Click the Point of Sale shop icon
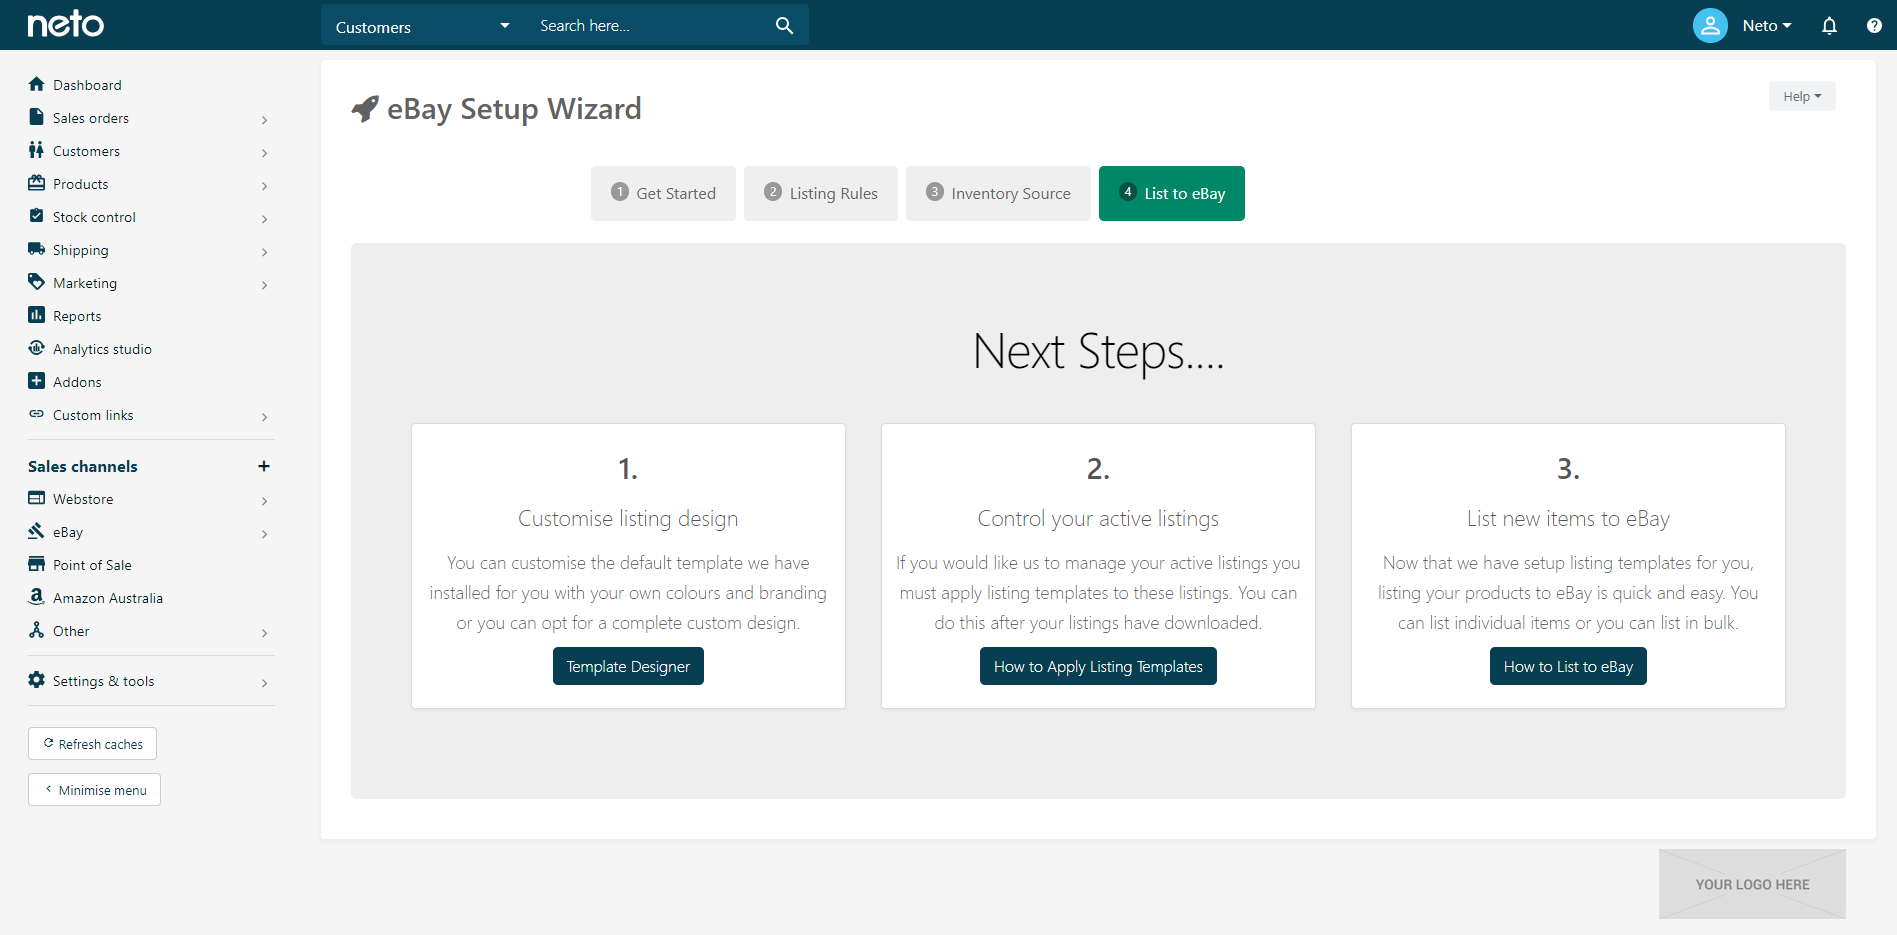 click(x=37, y=564)
